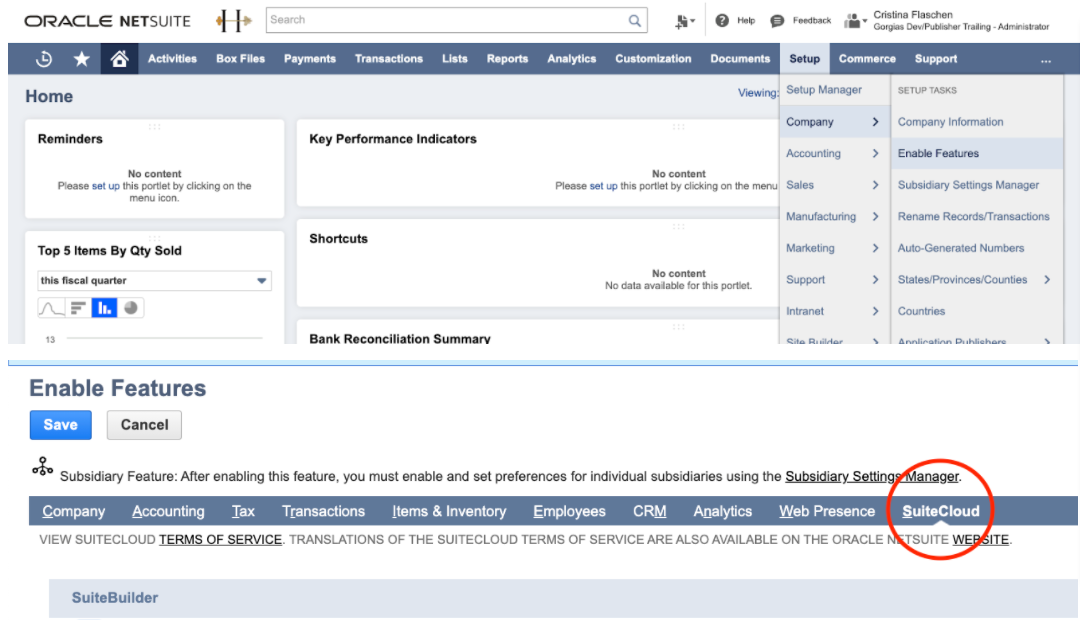Open the change roles user icon
This screenshot has height=620, width=1080.
[x=855, y=21]
